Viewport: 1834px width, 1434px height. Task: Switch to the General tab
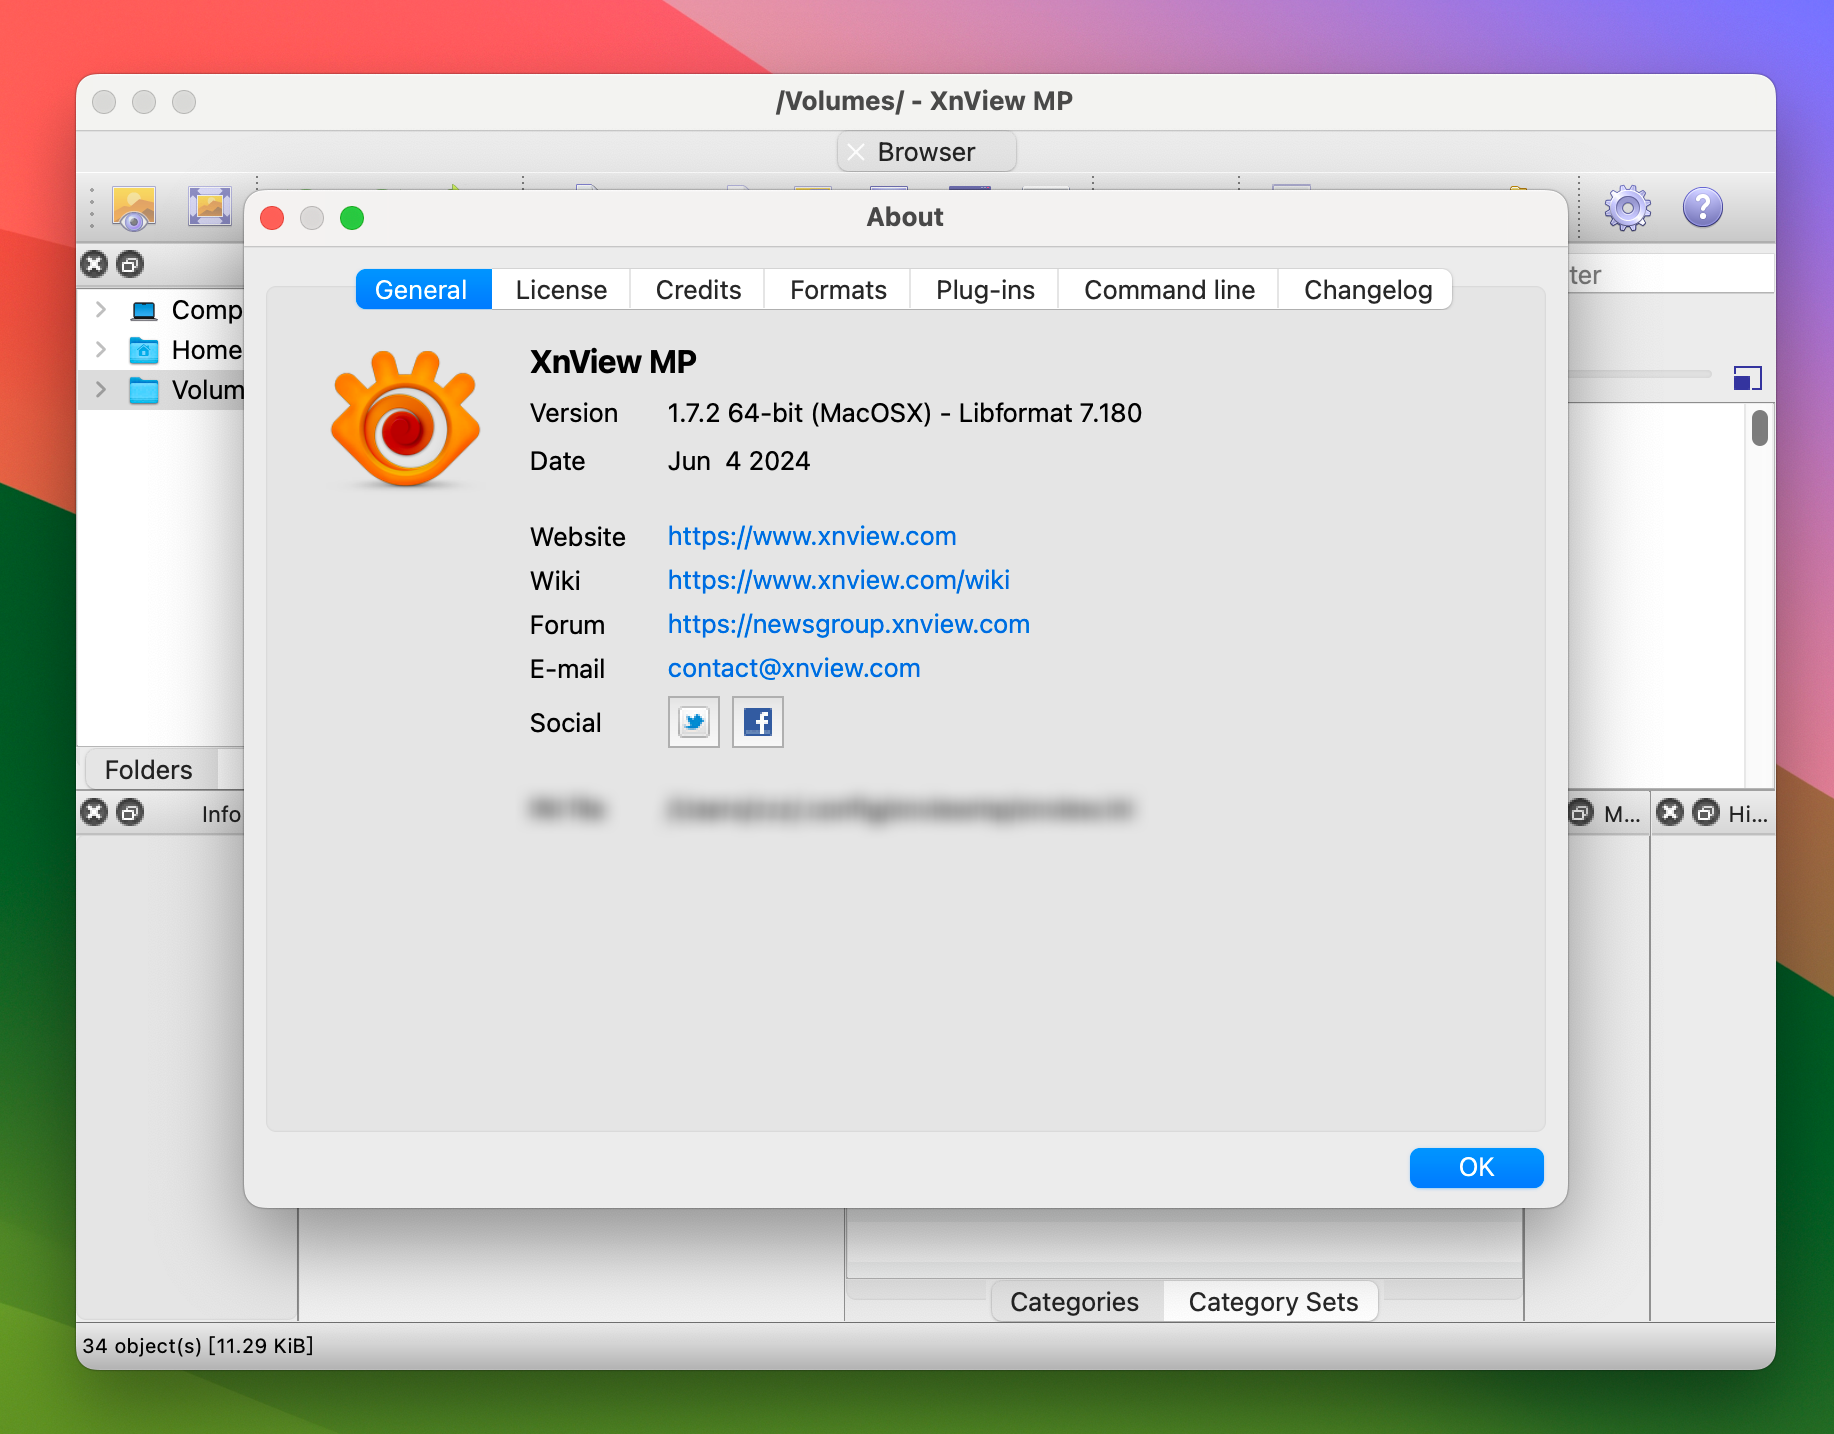click(423, 289)
